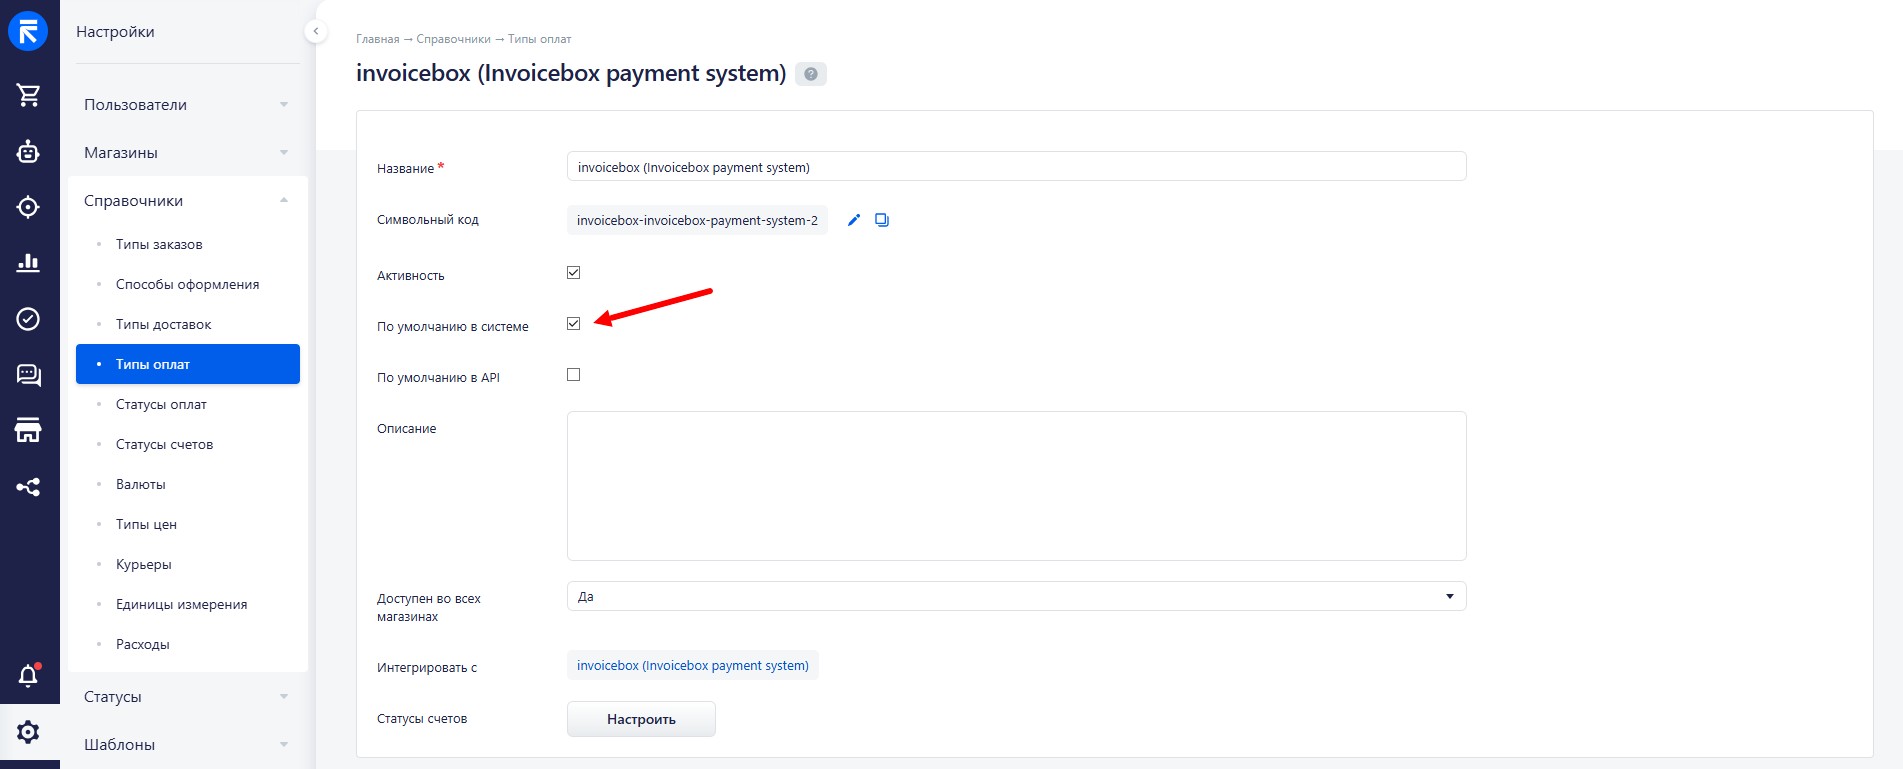Open Расходы in the sidebar
The height and width of the screenshot is (769, 1903).
pyautogui.click(x=143, y=644)
